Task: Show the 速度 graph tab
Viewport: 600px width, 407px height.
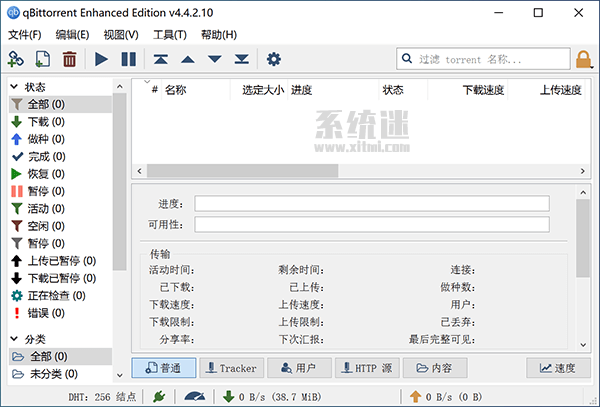Action: (x=558, y=368)
